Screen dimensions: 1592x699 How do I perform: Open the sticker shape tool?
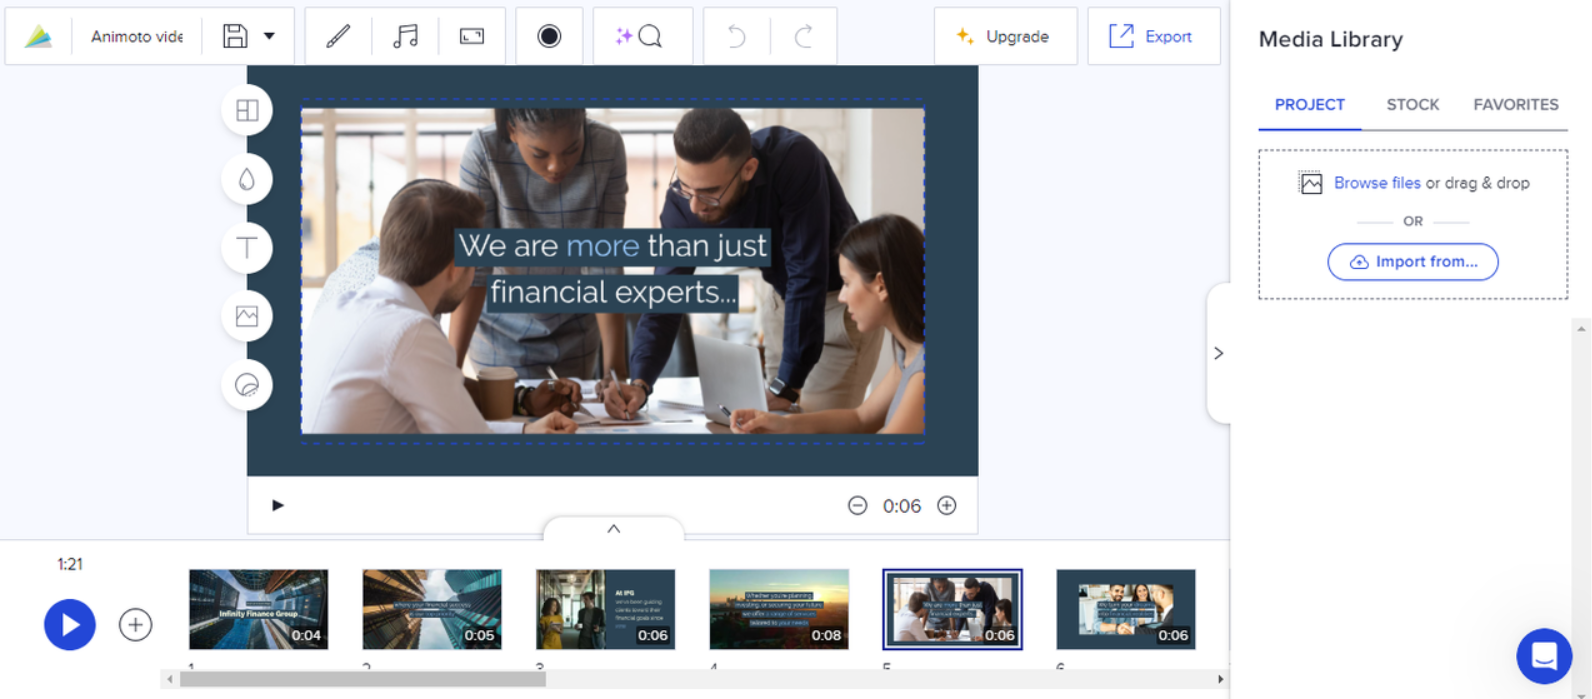tap(247, 385)
